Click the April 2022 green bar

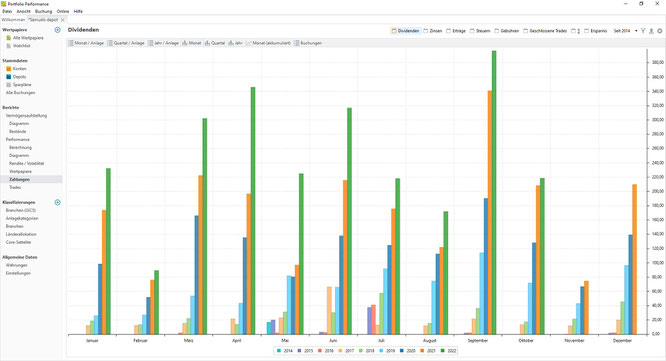coord(253,211)
